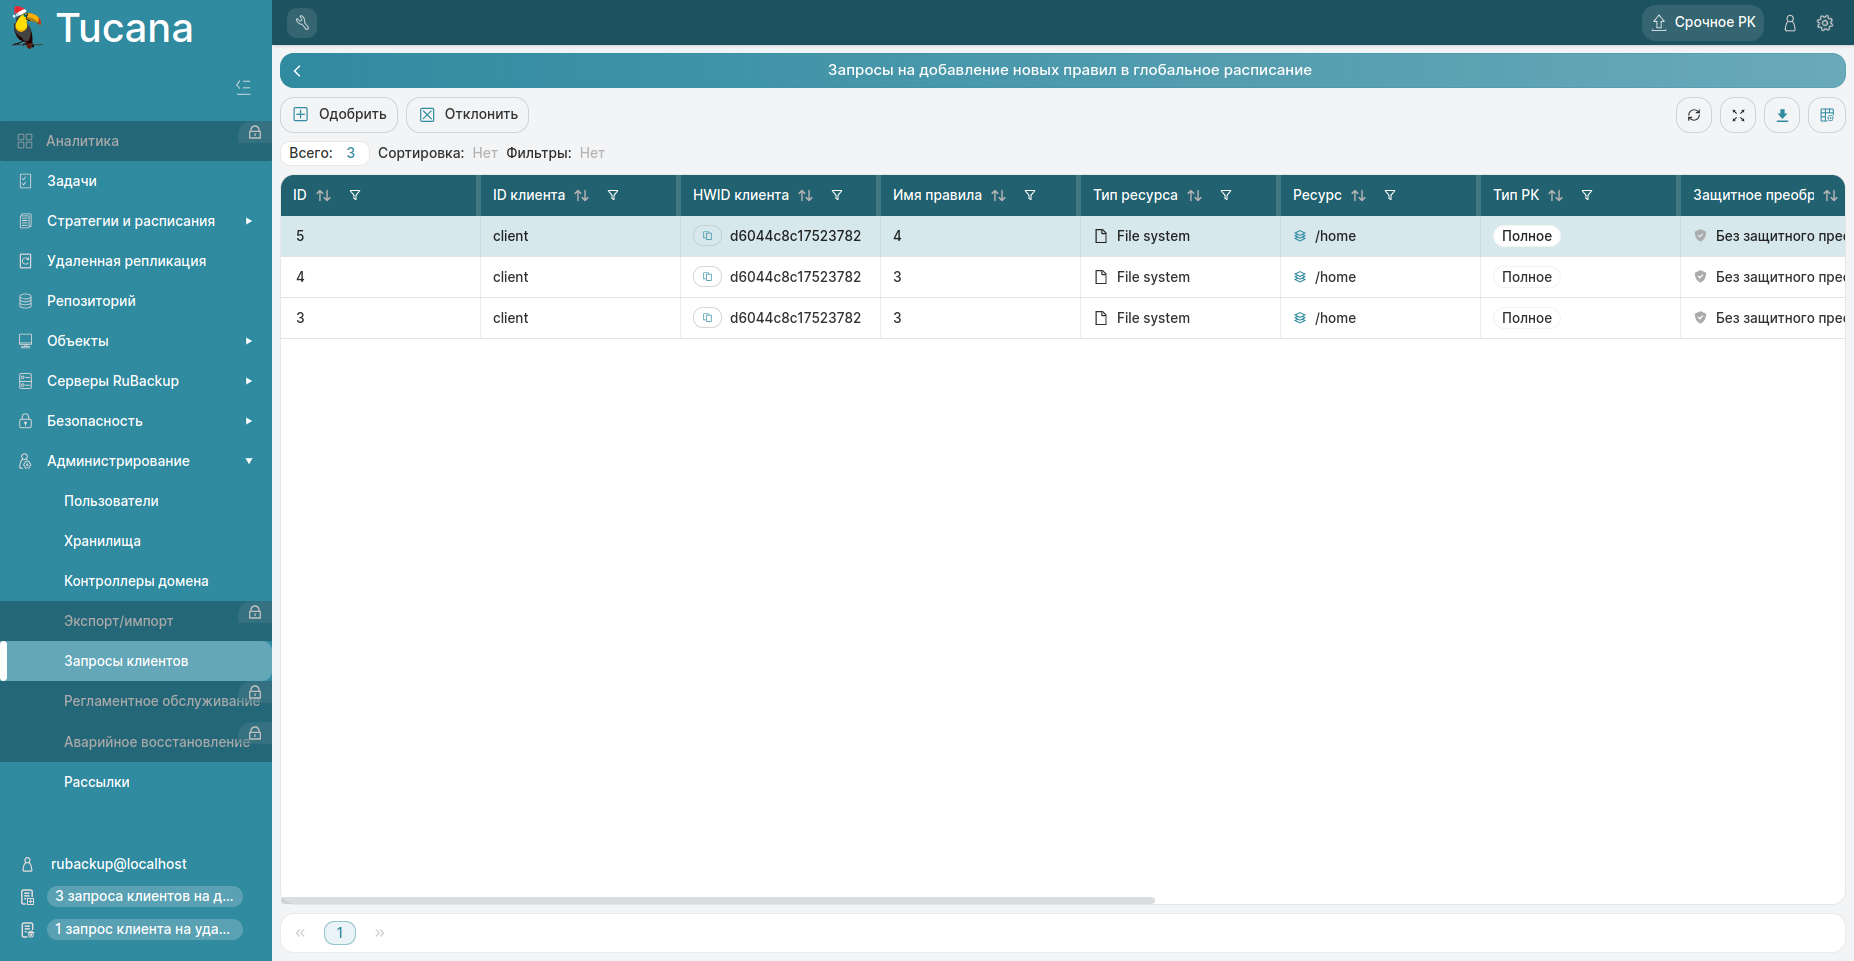Collapse the sidebar menu
The width and height of the screenshot is (1854, 961).
(243, 87)
